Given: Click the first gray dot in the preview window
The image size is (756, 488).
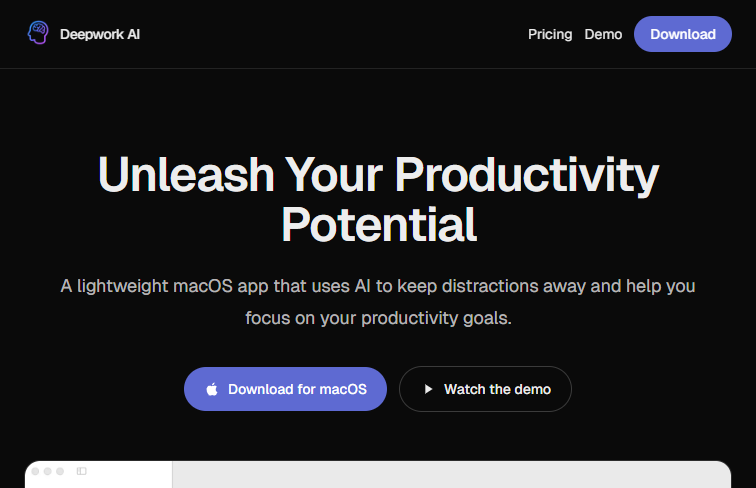Looking at the screenshot, I should click(35, 471).
